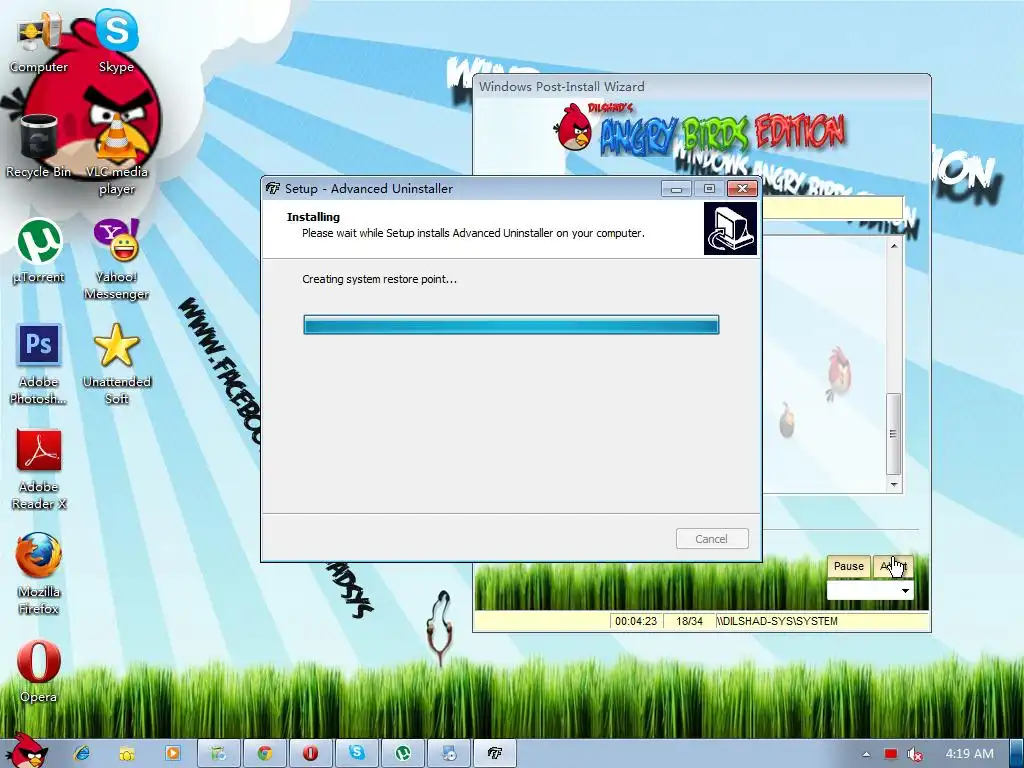Click the installation progress bar

[511, 325]
